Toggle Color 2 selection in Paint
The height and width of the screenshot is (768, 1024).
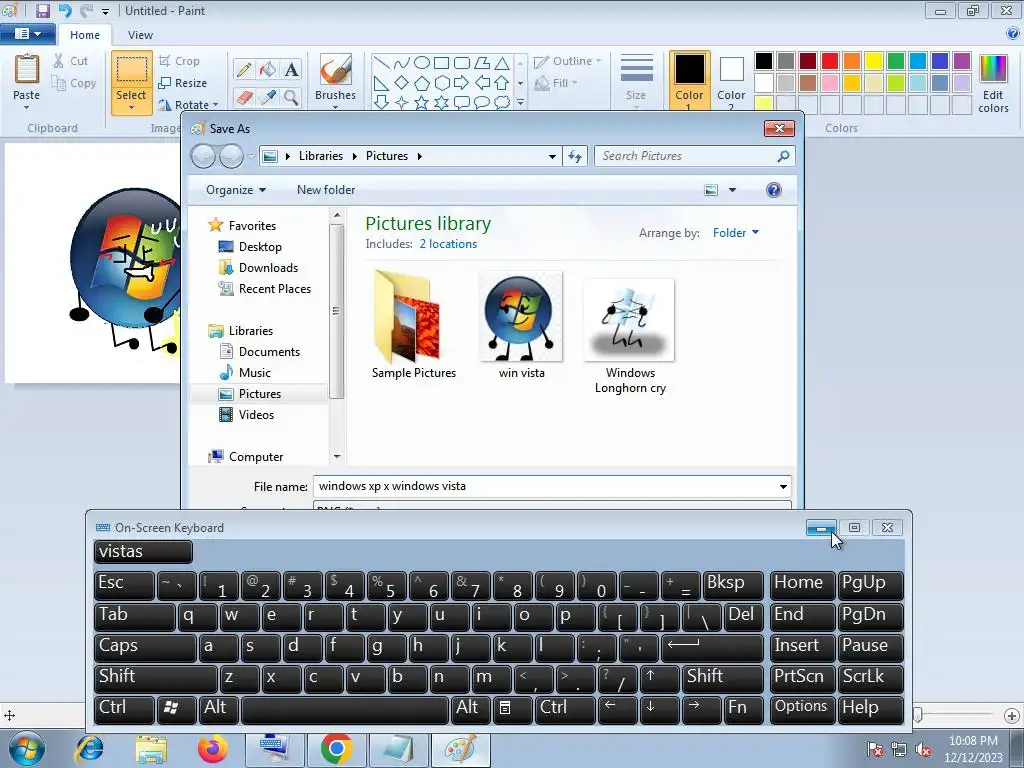[731, 80]
